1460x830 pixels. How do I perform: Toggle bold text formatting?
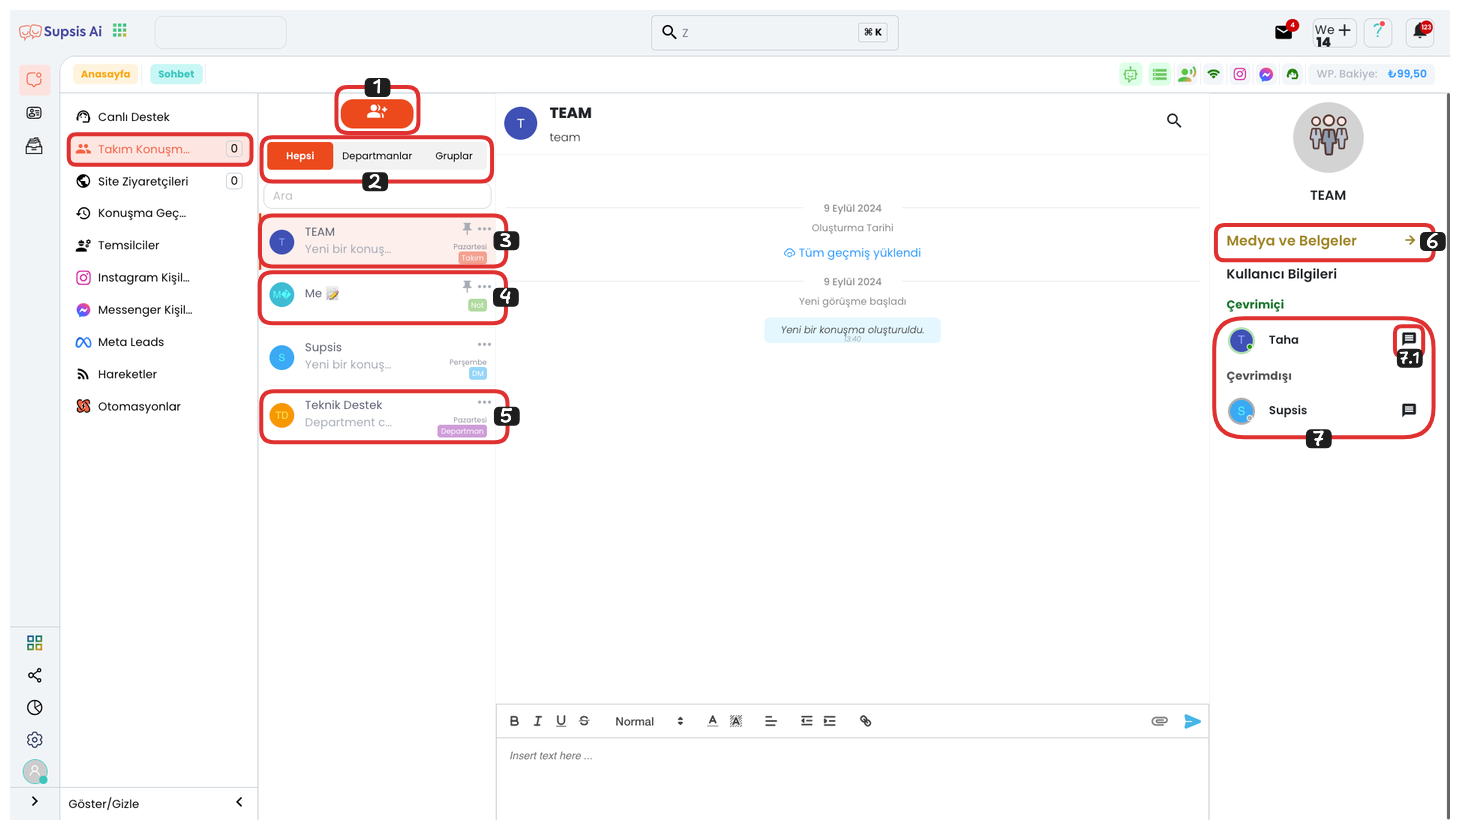click(514, 721)
